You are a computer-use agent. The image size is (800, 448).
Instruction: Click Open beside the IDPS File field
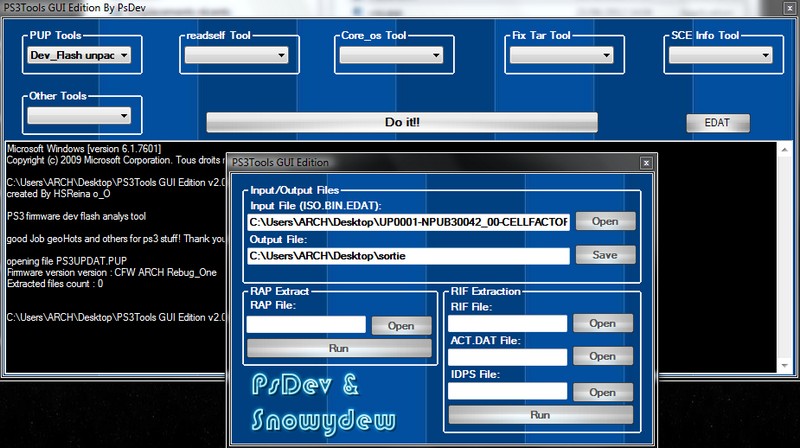pyautogui.click(x=602, y=391)
